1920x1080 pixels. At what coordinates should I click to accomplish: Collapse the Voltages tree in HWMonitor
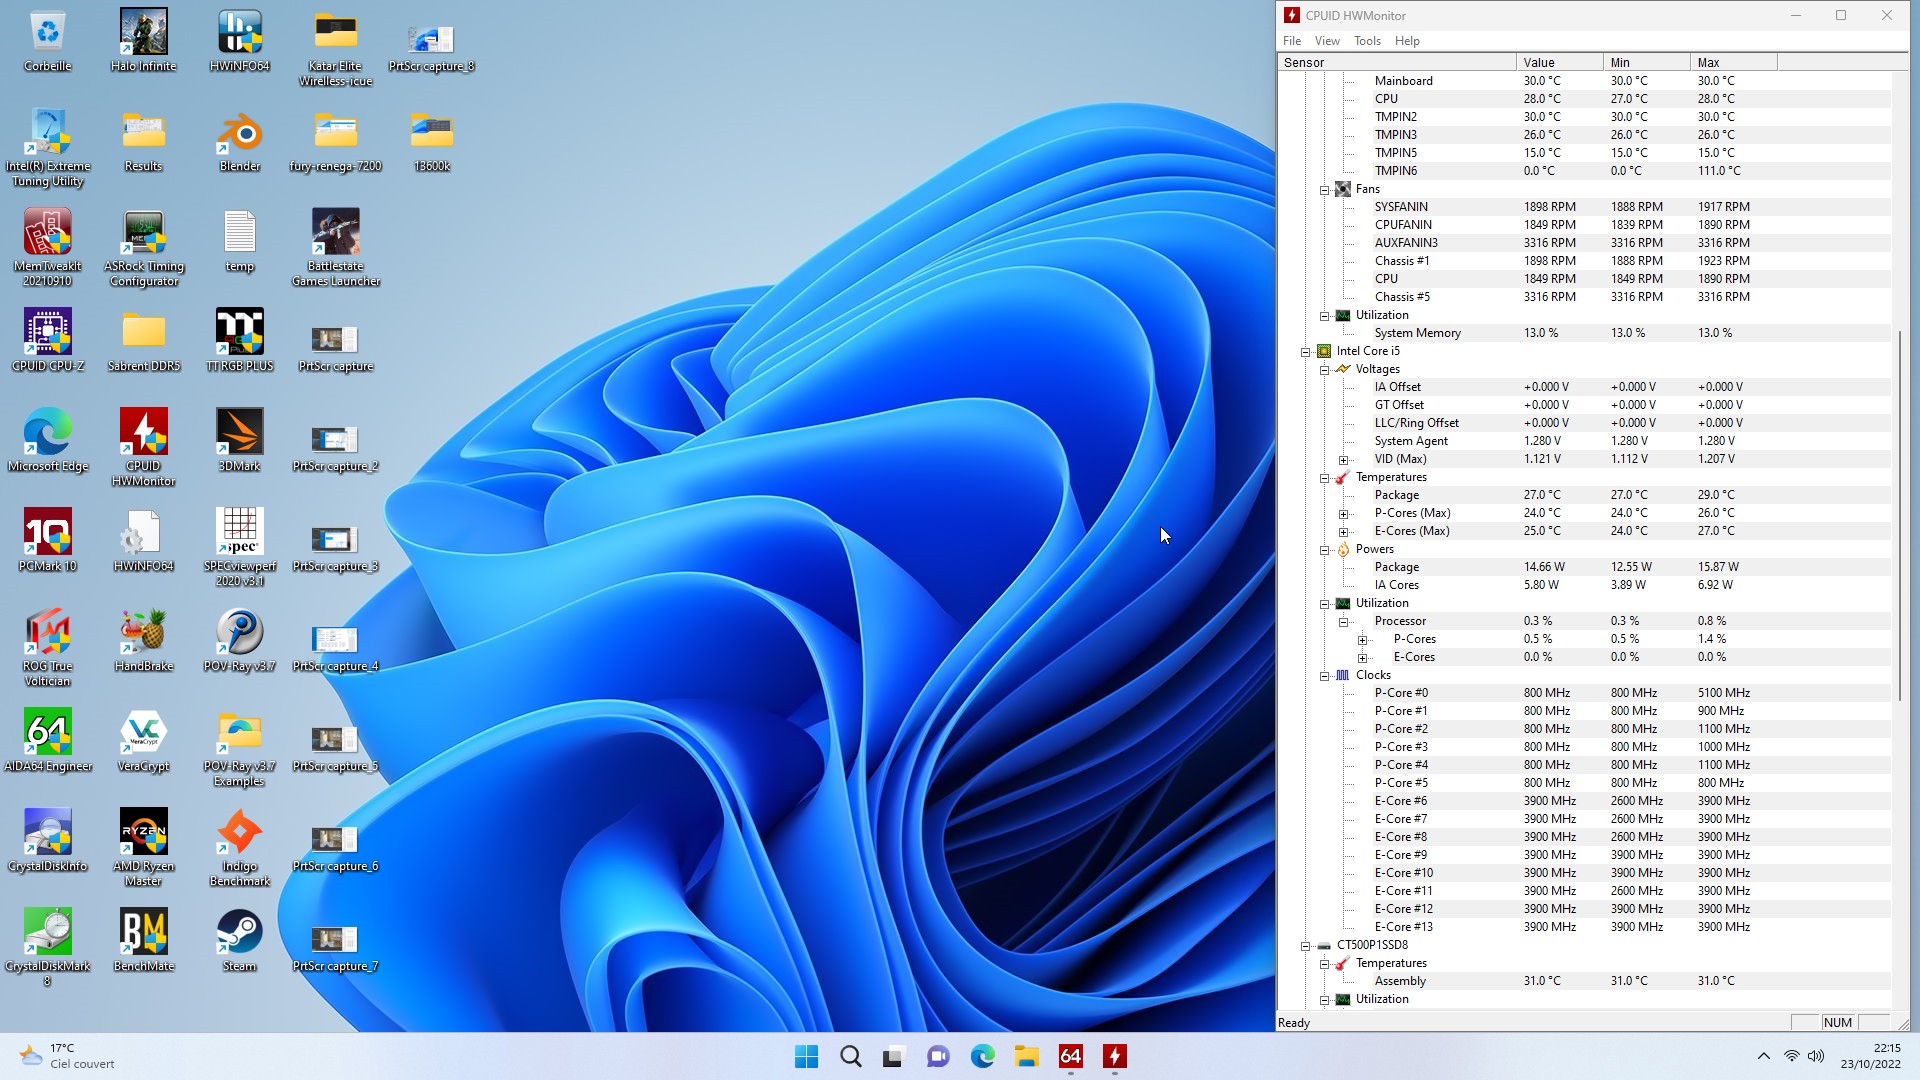(x=1324, y=368)
